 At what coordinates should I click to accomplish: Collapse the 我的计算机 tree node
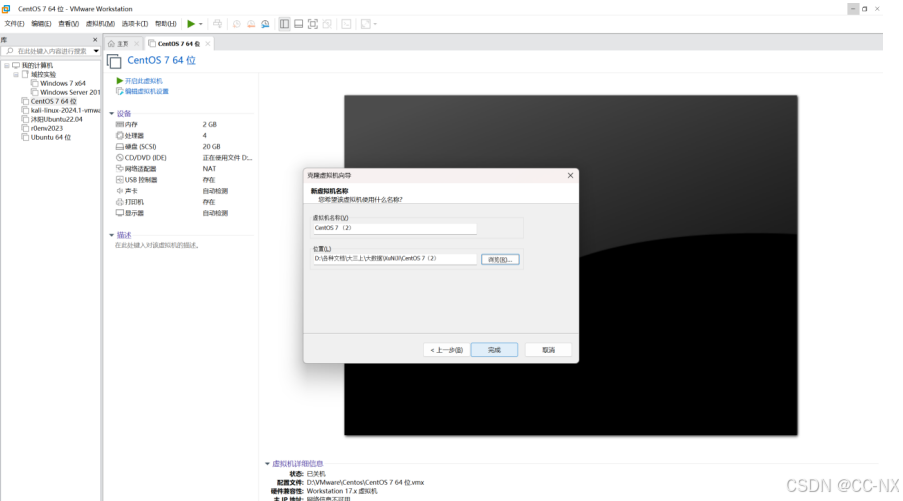pos(7,66)
